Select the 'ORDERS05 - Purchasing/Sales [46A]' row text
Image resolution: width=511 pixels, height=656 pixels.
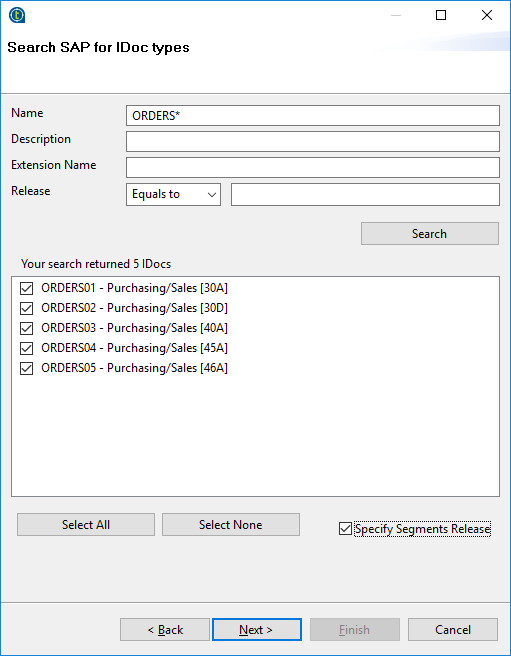(x=134, y=368)
